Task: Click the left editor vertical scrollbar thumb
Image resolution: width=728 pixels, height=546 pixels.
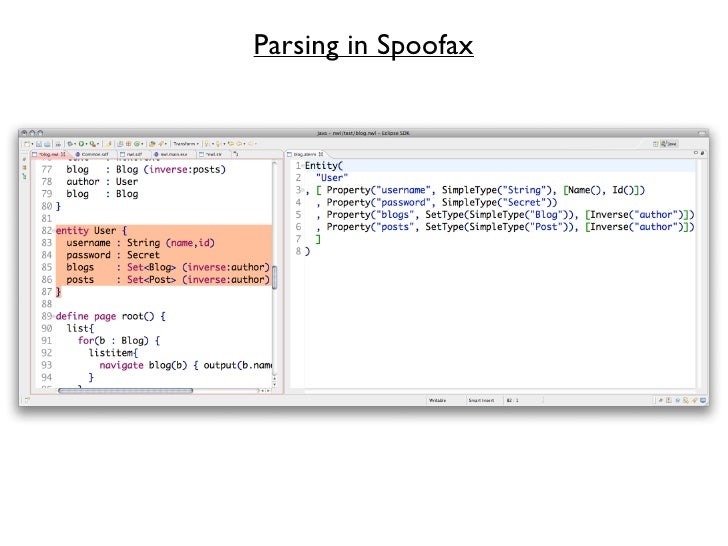Action: (x=274, y=277)
